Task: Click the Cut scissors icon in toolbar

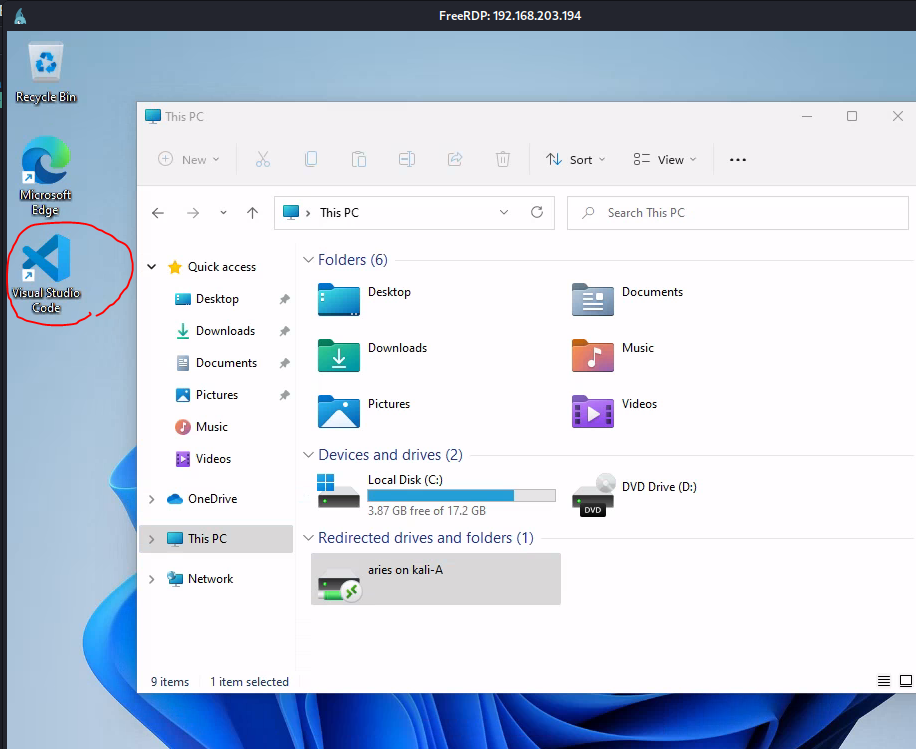Action: pos(263,159)
